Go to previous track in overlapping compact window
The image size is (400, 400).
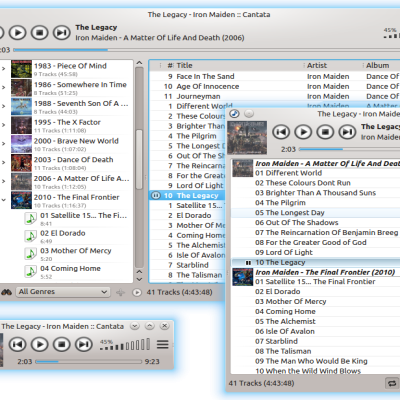coord(281,132)
